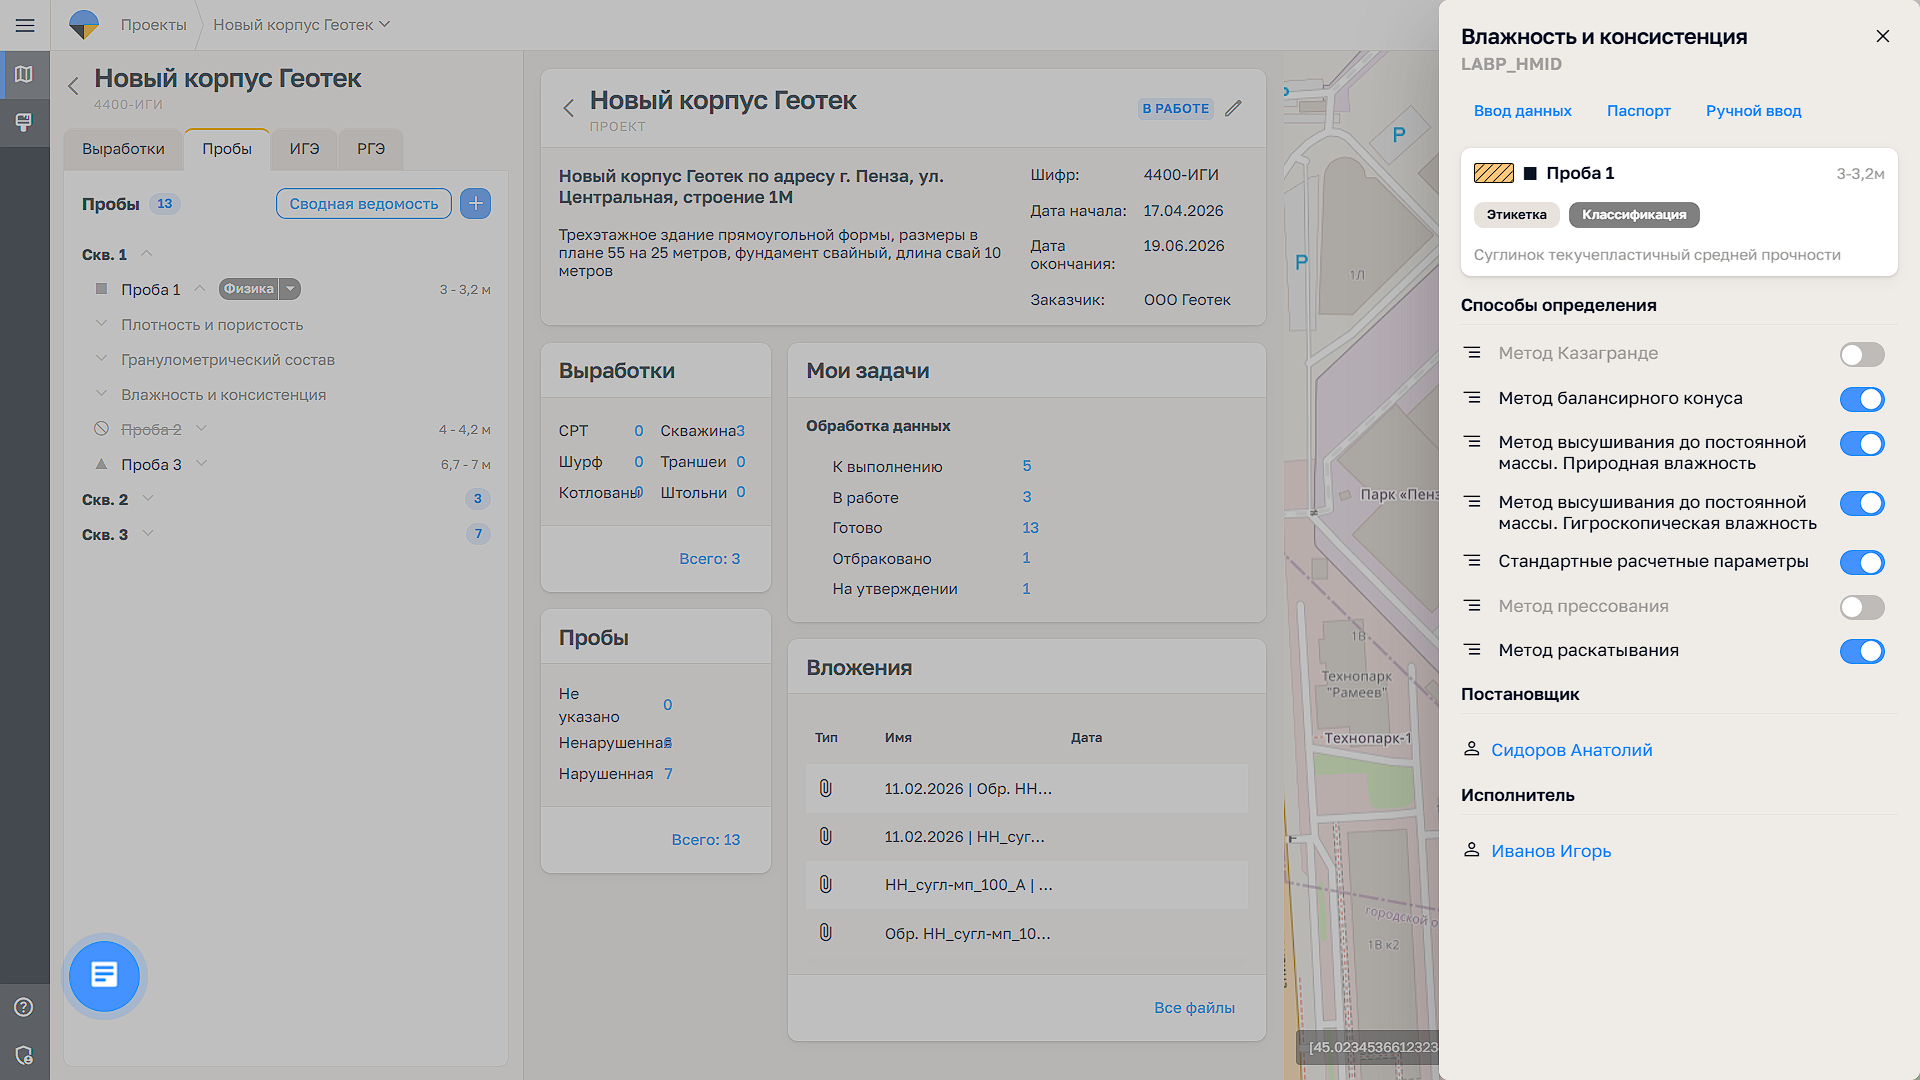Click the blue floating notes button
Screen dimensions: 1920x1080
click(104, 975)
